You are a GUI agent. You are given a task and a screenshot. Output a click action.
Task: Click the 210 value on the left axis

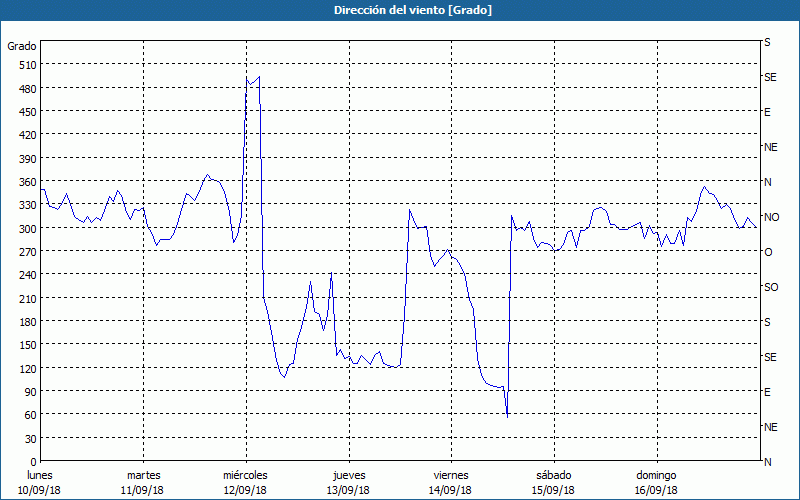tap(28, 298)
